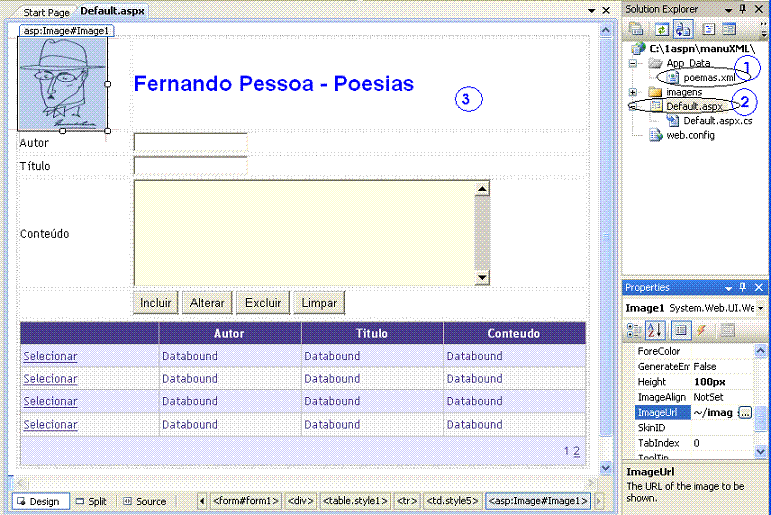Click the Default.aspx.cs file icon

[x=672, y=121]
